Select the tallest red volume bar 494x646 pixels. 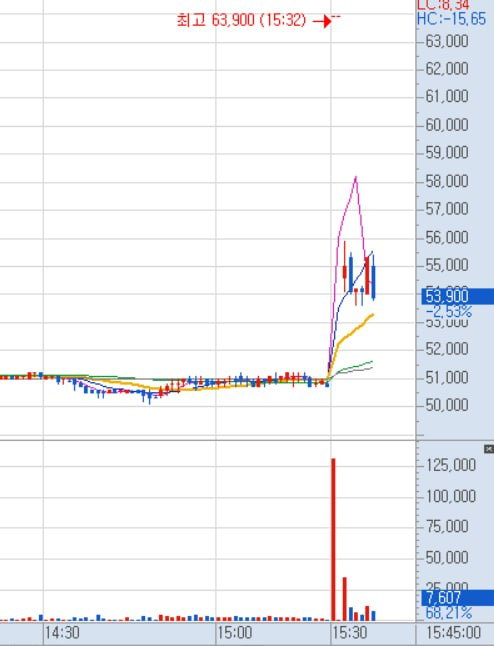tap(333, 539)
